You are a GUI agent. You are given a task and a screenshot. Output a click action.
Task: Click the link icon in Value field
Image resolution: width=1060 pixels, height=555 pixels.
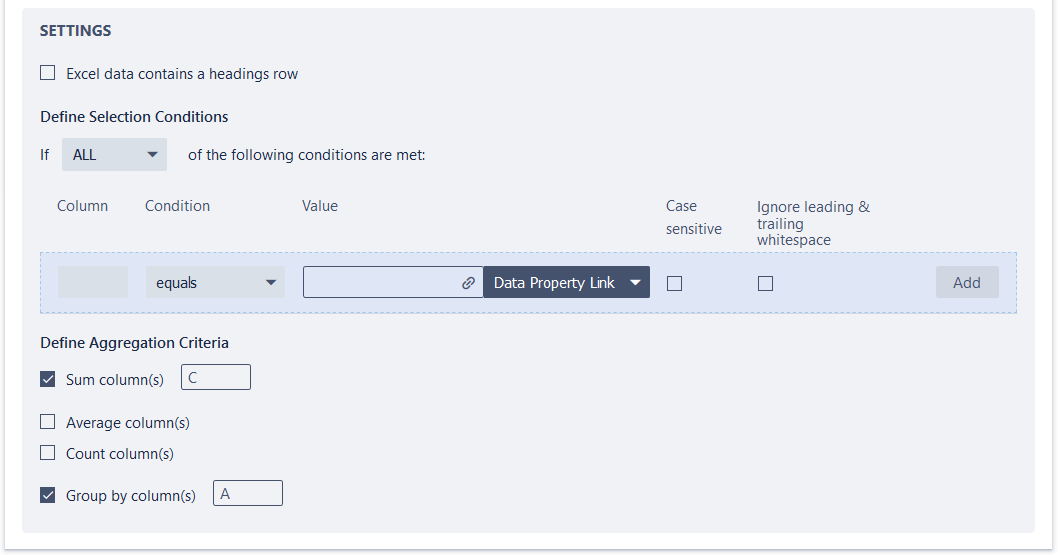point(468,283)
